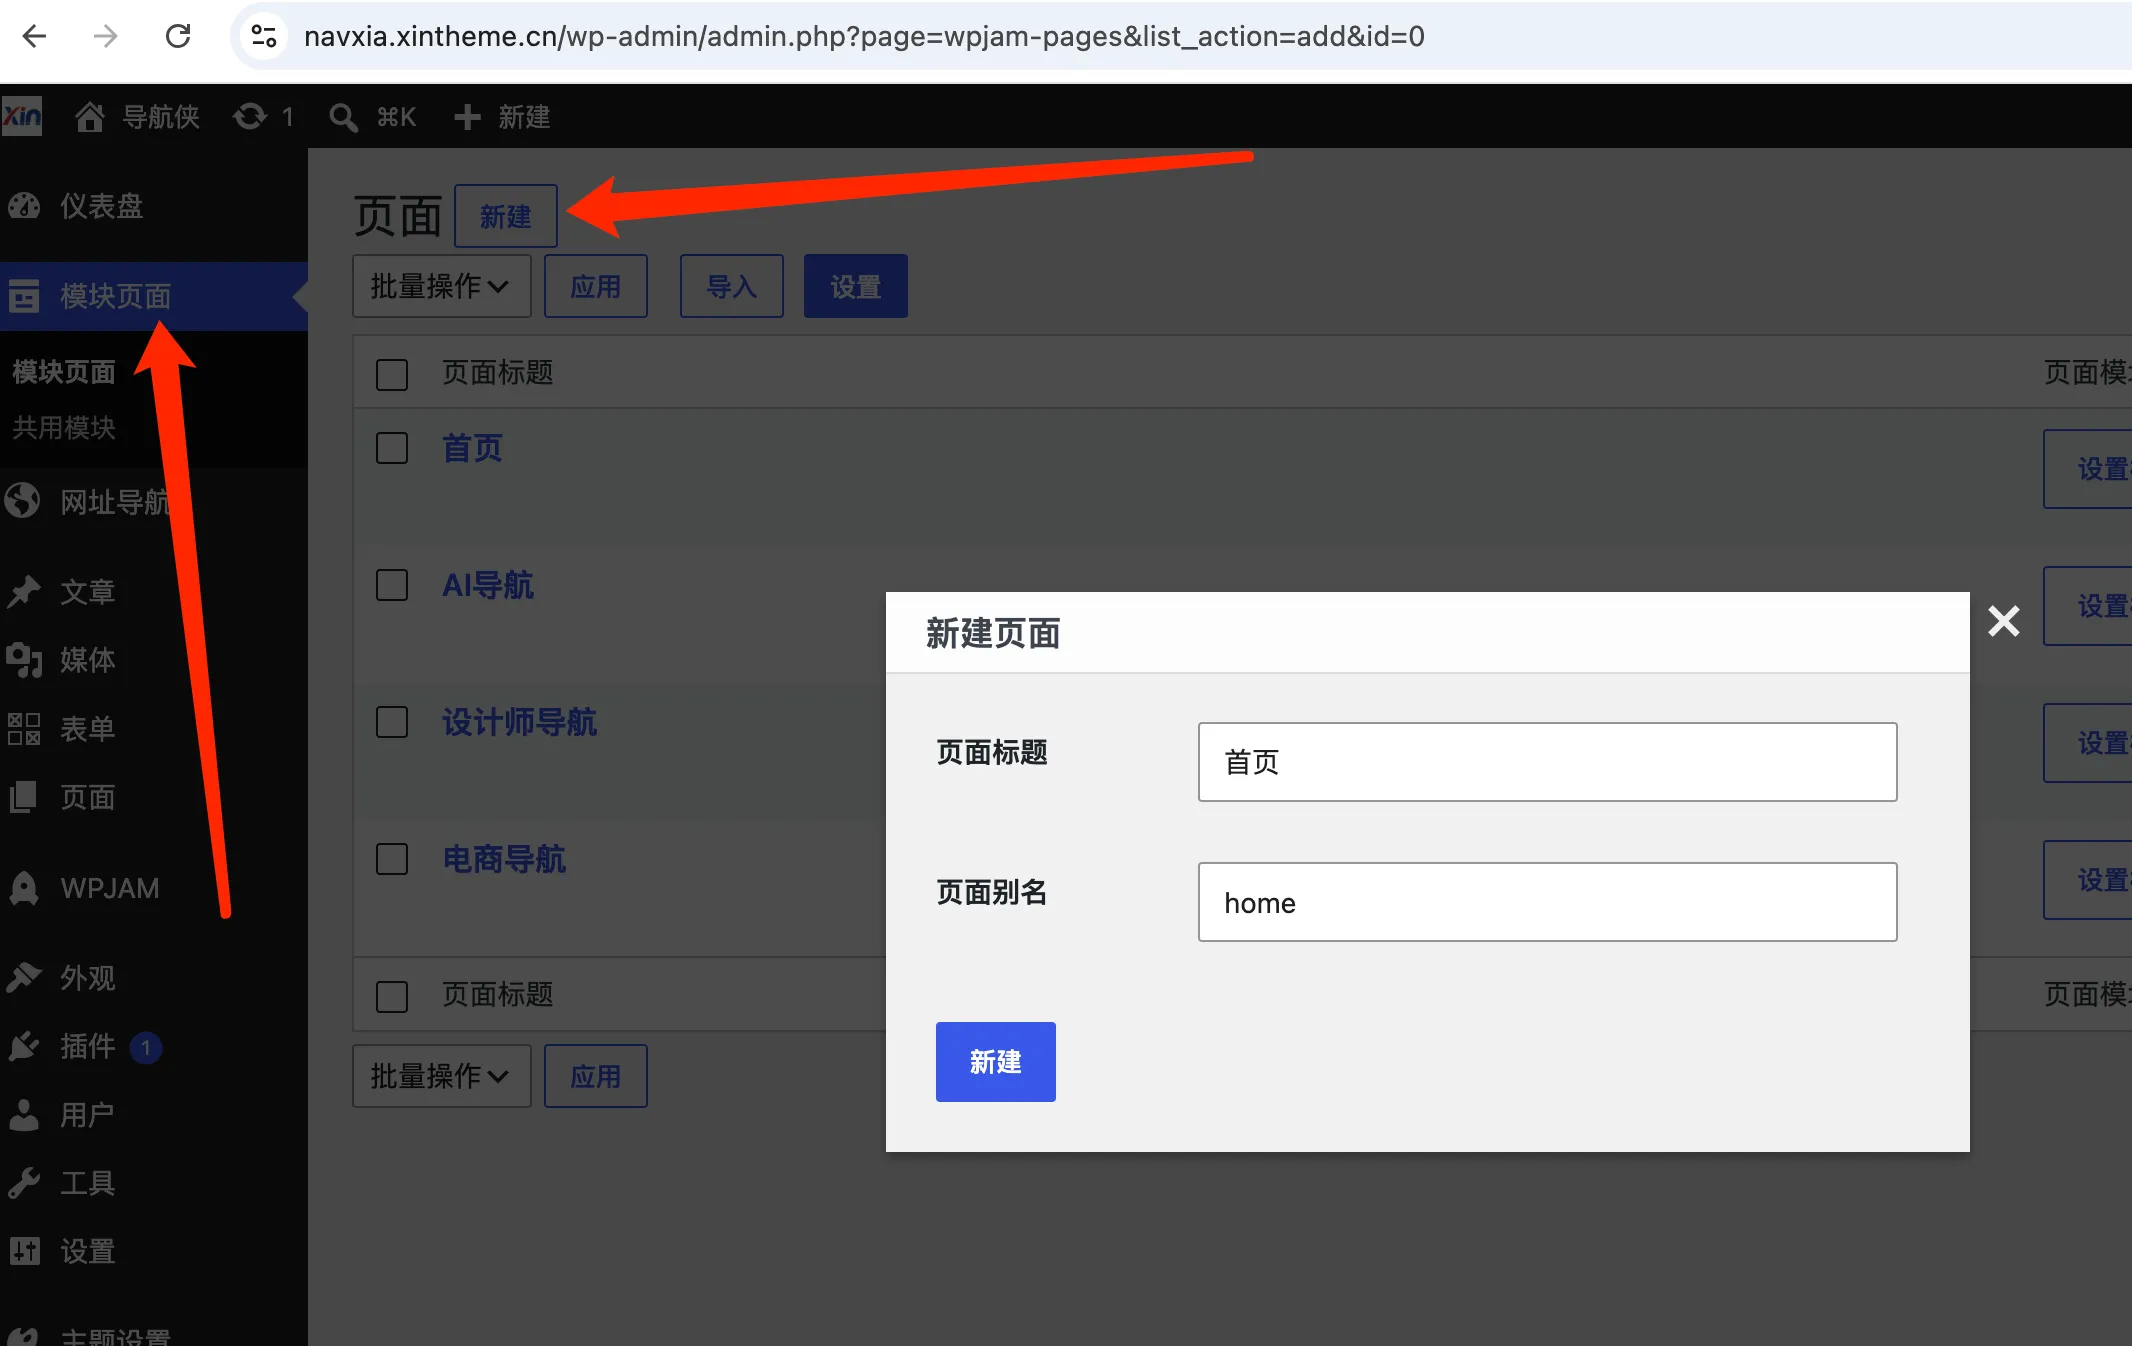
Task: Check the 设计师导航 row checkbox
Action: 392,722
